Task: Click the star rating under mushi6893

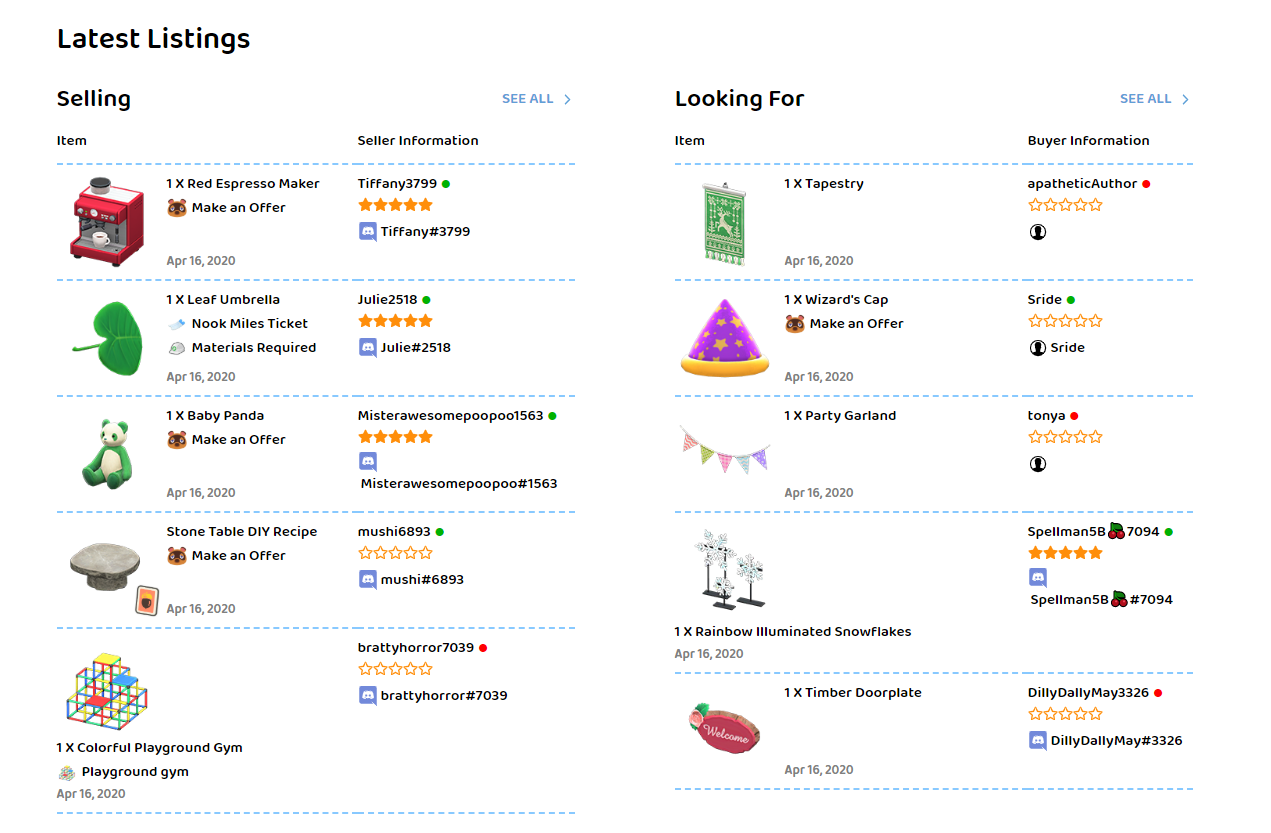Action: click(x=396, y=552)
